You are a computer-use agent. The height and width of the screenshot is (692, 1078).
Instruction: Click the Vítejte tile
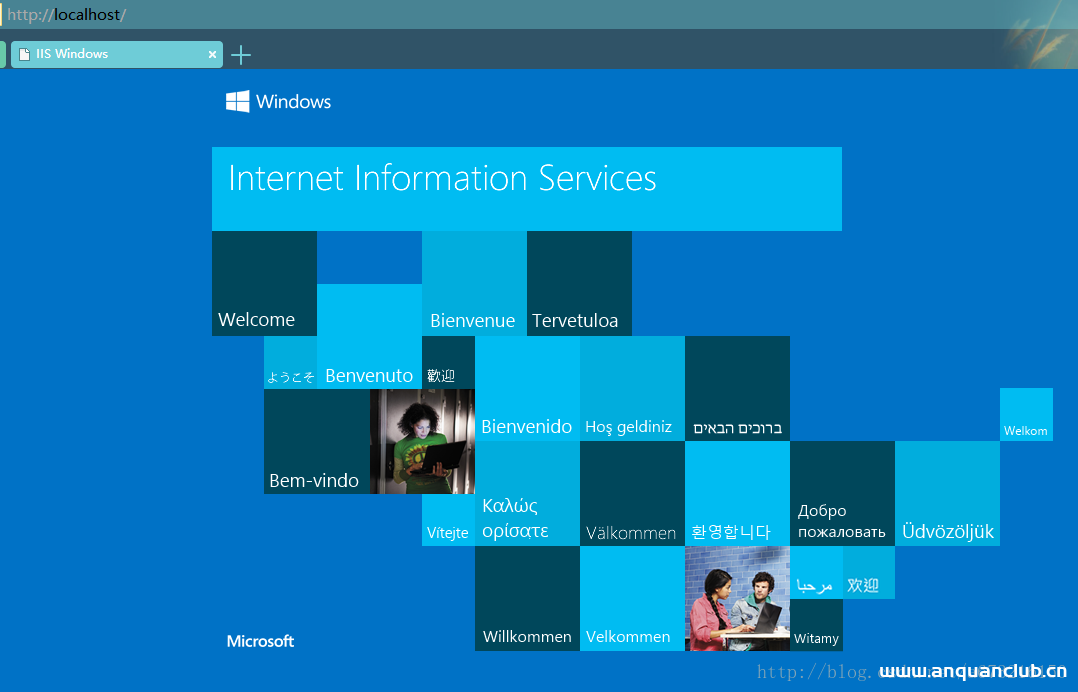448,520
